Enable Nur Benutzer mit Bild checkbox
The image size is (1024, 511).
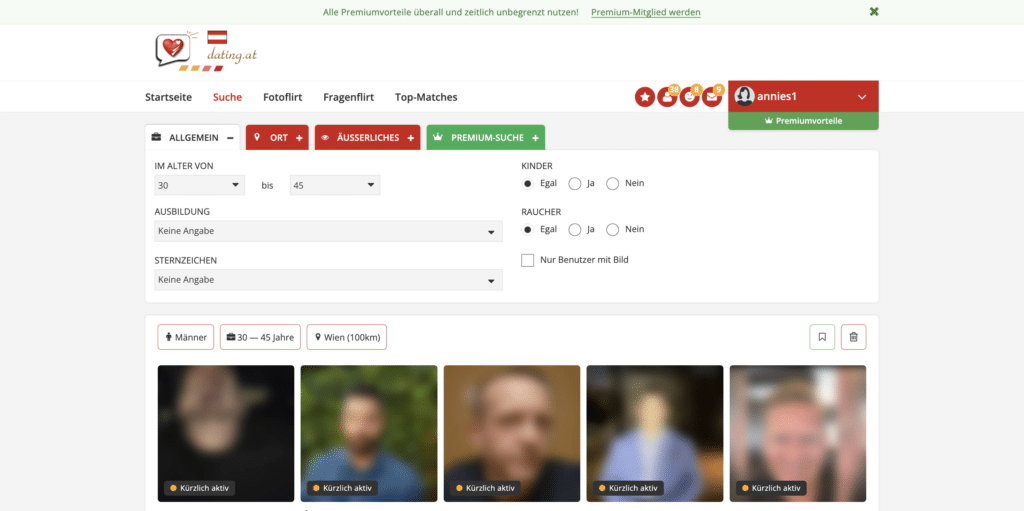[528, 260]
